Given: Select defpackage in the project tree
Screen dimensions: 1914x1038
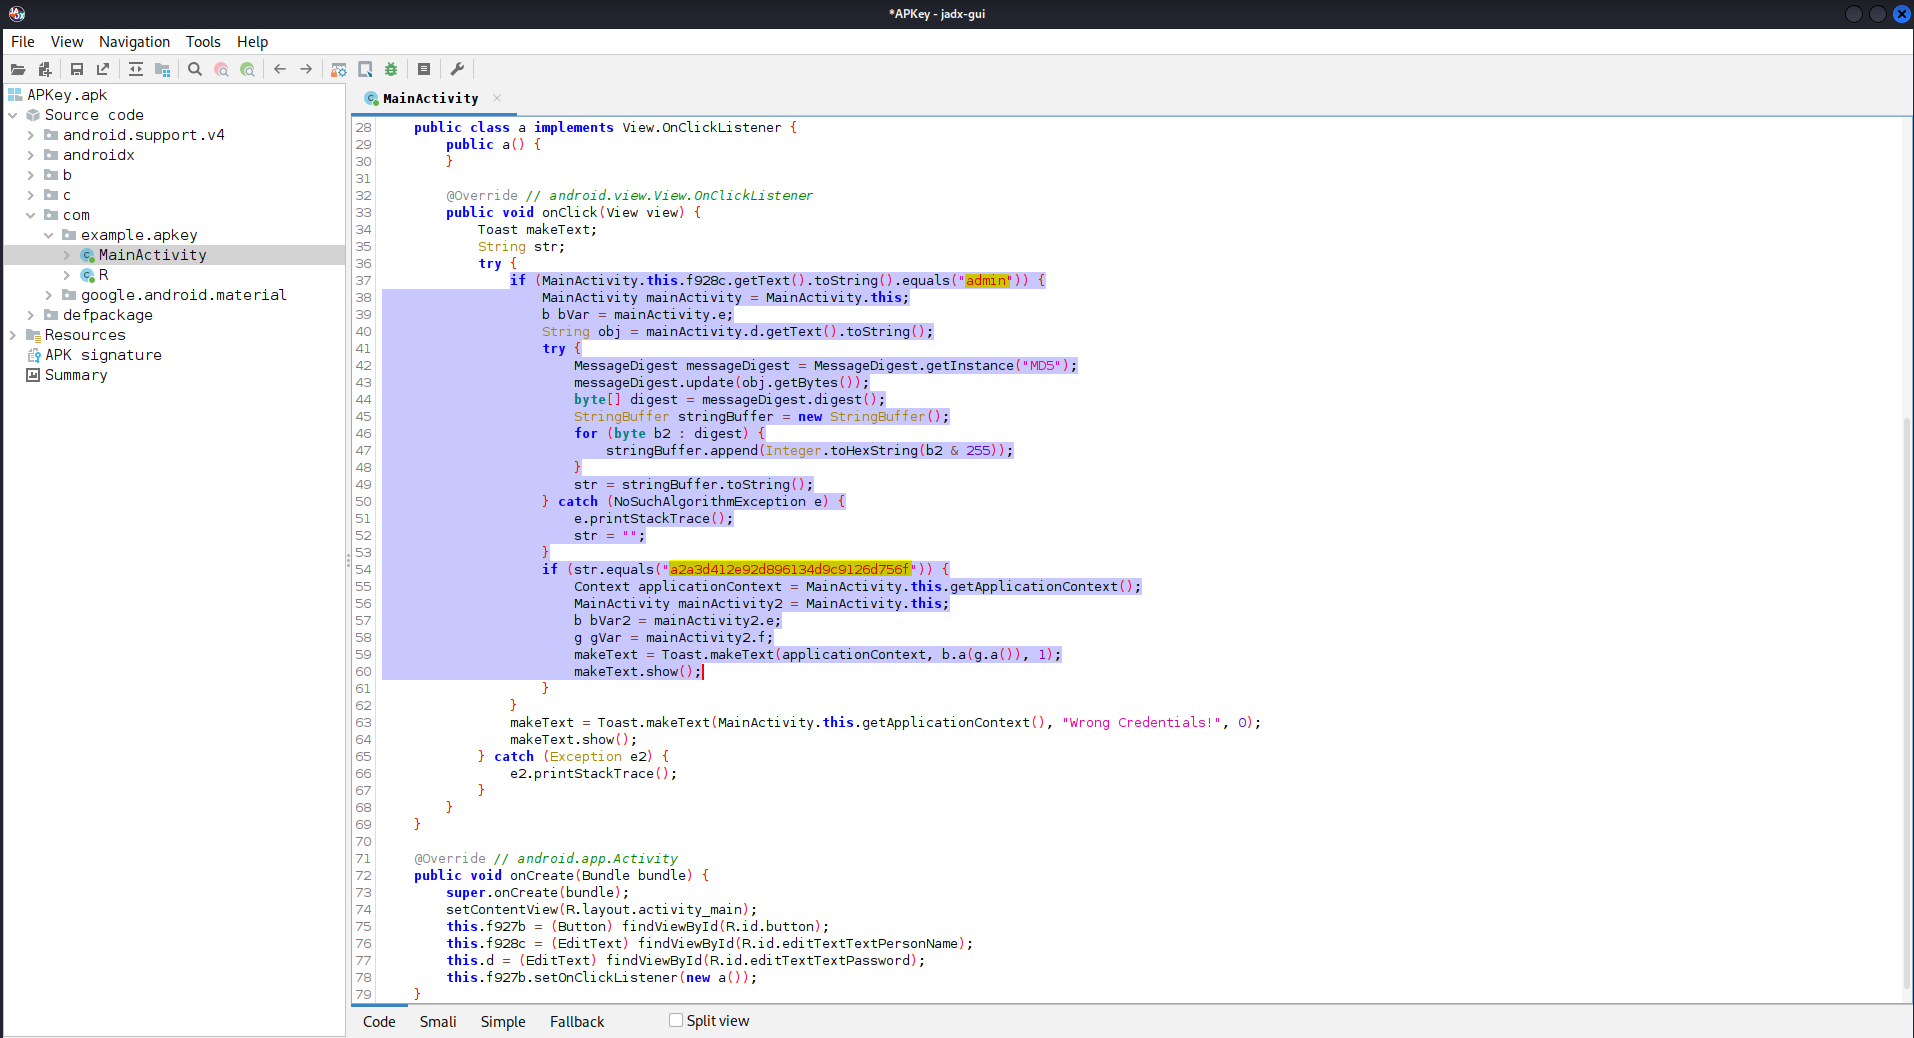Looking at the screenshot, I should 108,315.
